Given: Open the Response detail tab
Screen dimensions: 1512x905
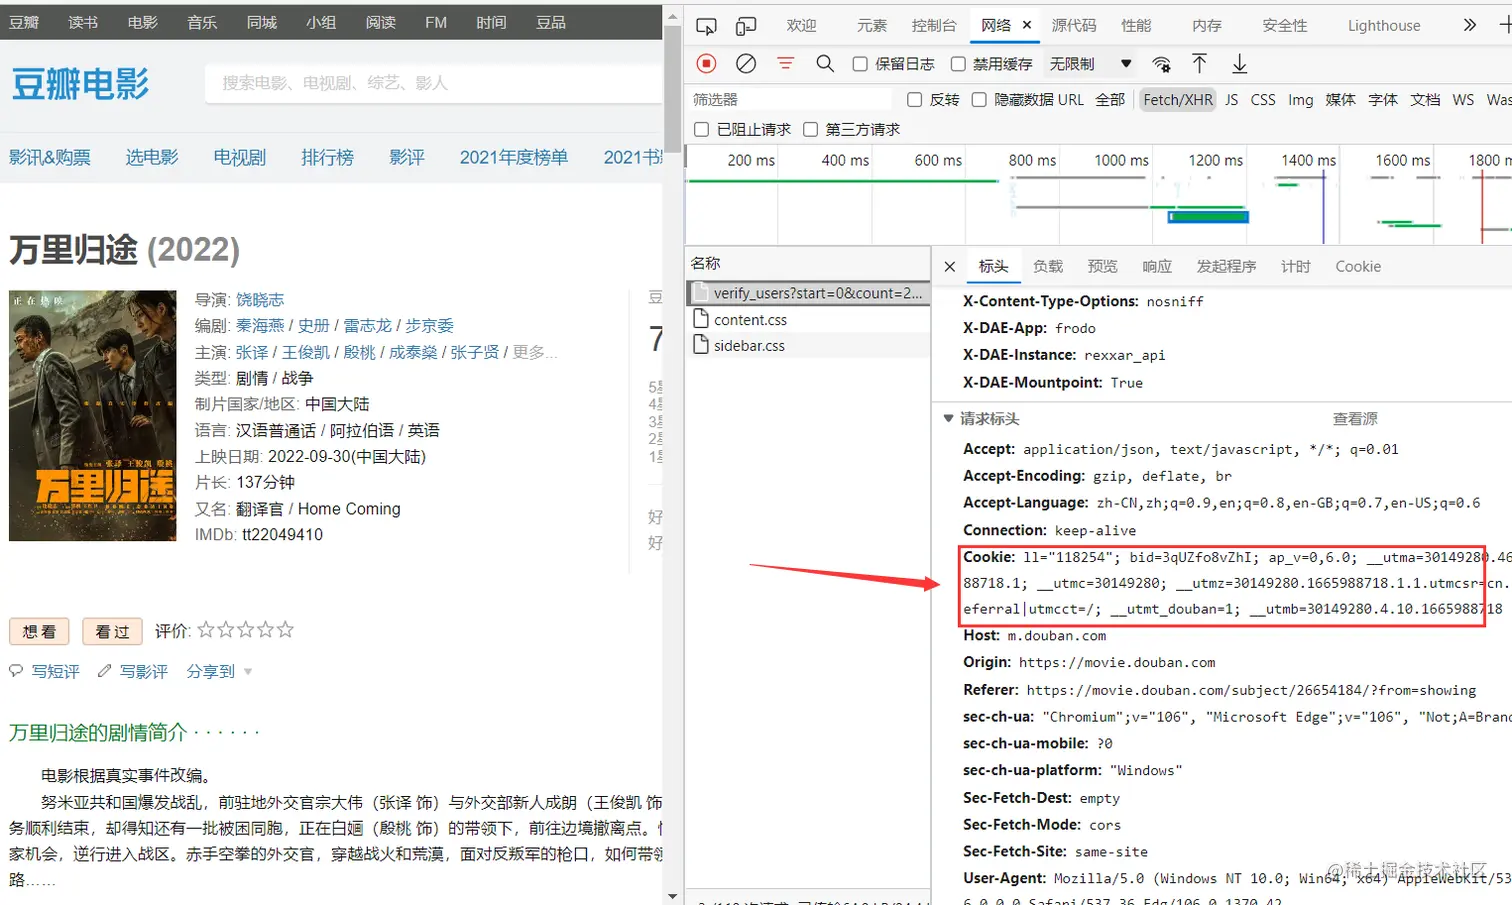Looking at the screenshot, I should click(1157, 266).
